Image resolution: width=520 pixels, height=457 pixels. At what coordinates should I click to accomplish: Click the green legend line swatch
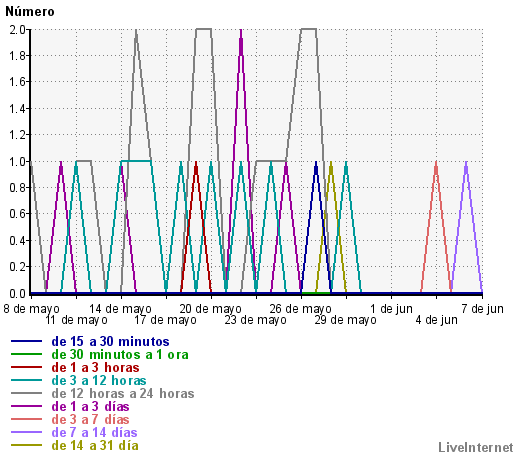(26, 354)
